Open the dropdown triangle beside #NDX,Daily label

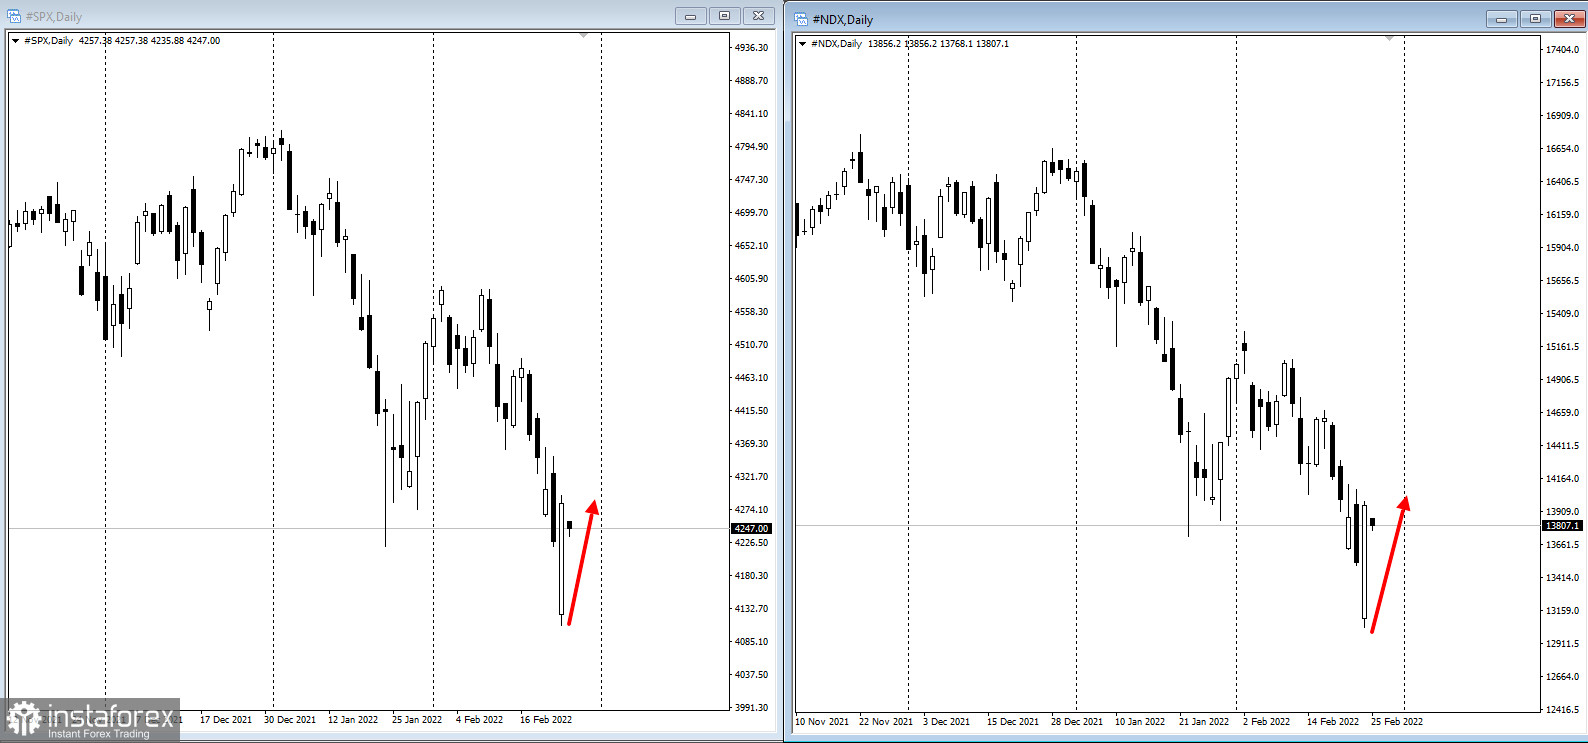pyautogui.click(x=802, y=44)
